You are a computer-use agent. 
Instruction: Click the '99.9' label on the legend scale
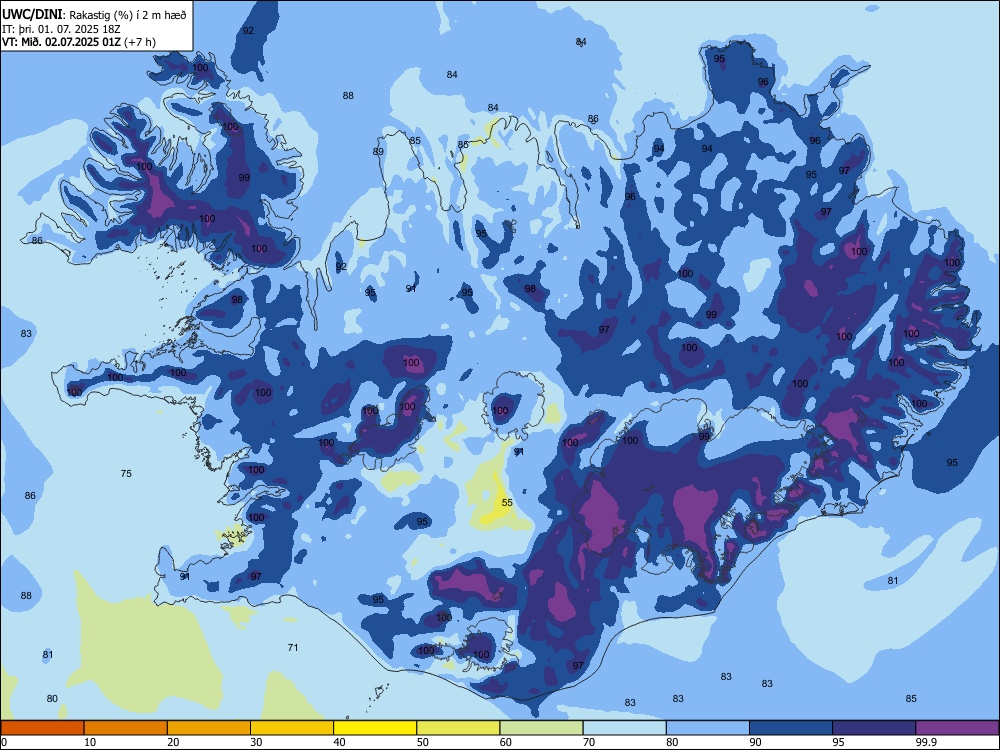tap(926, 742)
